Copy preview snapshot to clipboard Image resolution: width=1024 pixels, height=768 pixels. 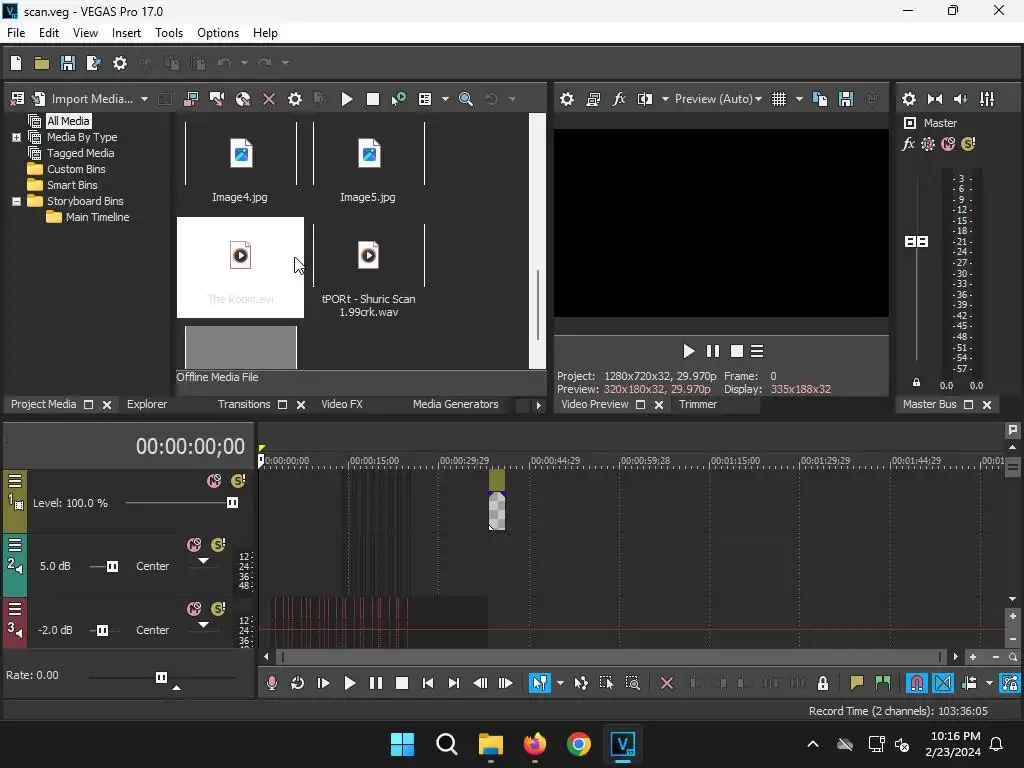pos(820,99)
